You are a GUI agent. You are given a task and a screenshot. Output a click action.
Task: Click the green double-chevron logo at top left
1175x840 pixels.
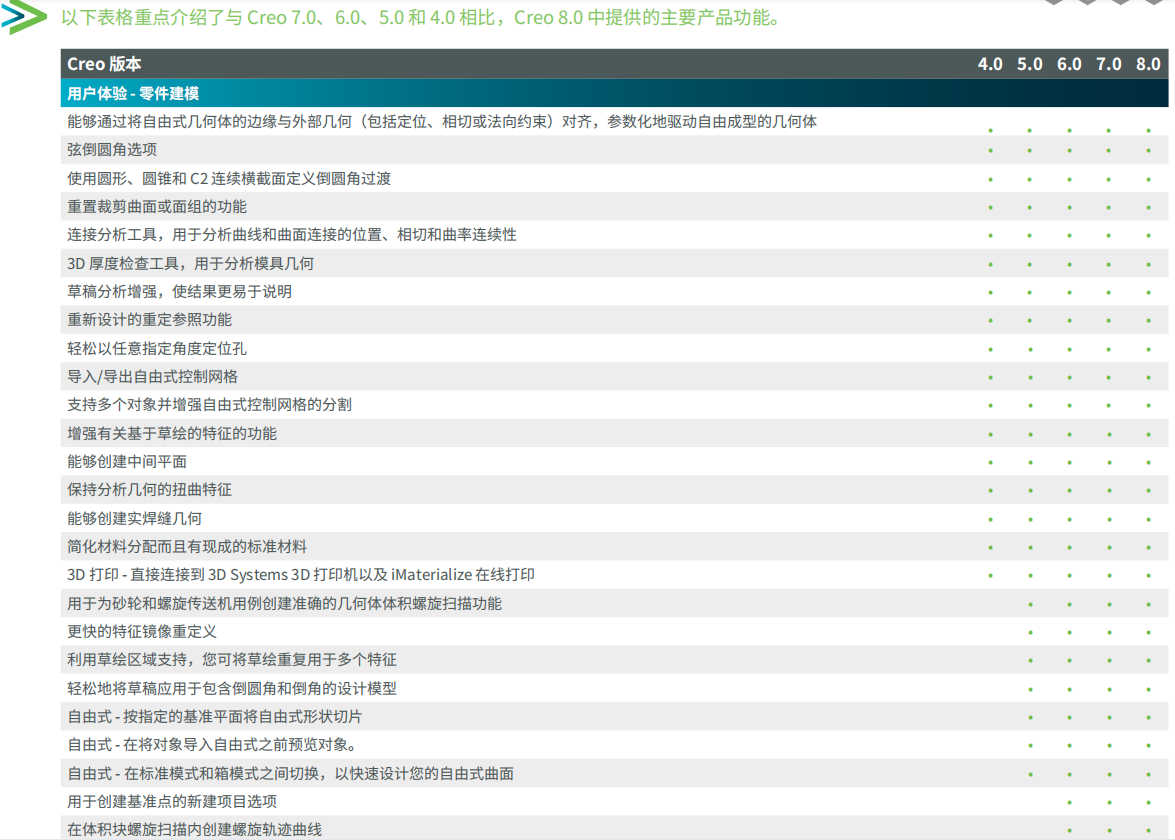(x=24, y=17)
